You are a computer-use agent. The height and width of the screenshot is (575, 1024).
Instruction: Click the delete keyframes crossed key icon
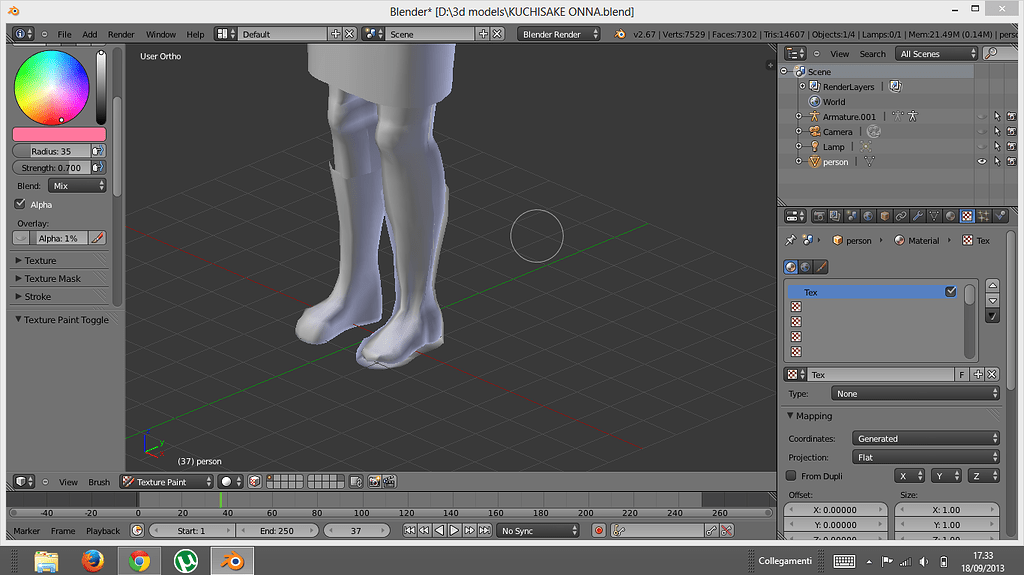[x=727, y=531]
